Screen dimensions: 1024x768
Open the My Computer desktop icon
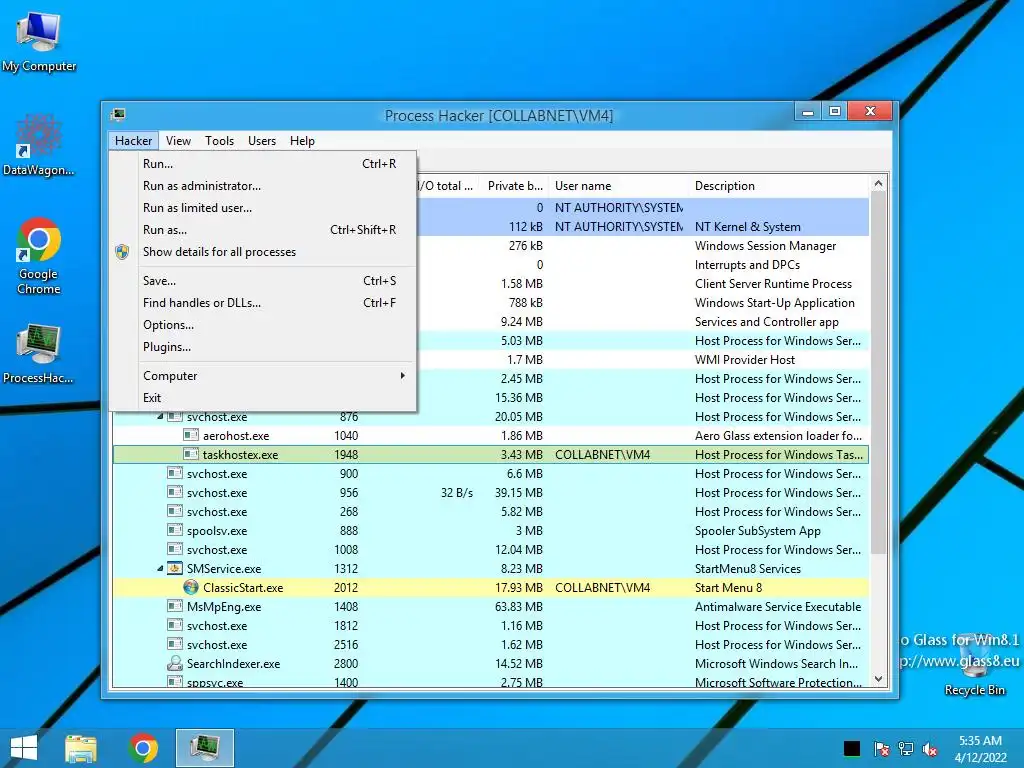[x=39, y=42]
